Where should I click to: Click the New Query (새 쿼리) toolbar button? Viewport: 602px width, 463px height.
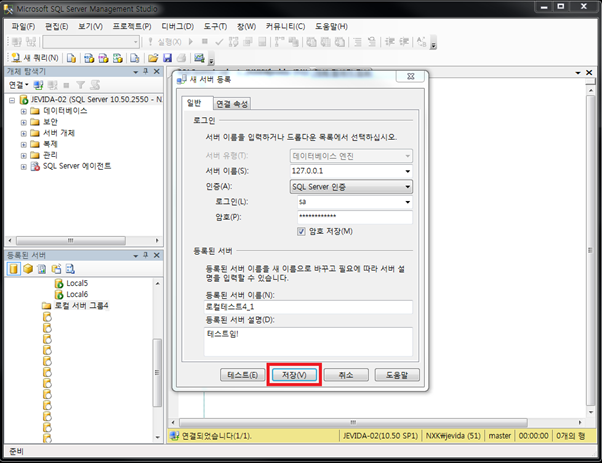[35, 58]
